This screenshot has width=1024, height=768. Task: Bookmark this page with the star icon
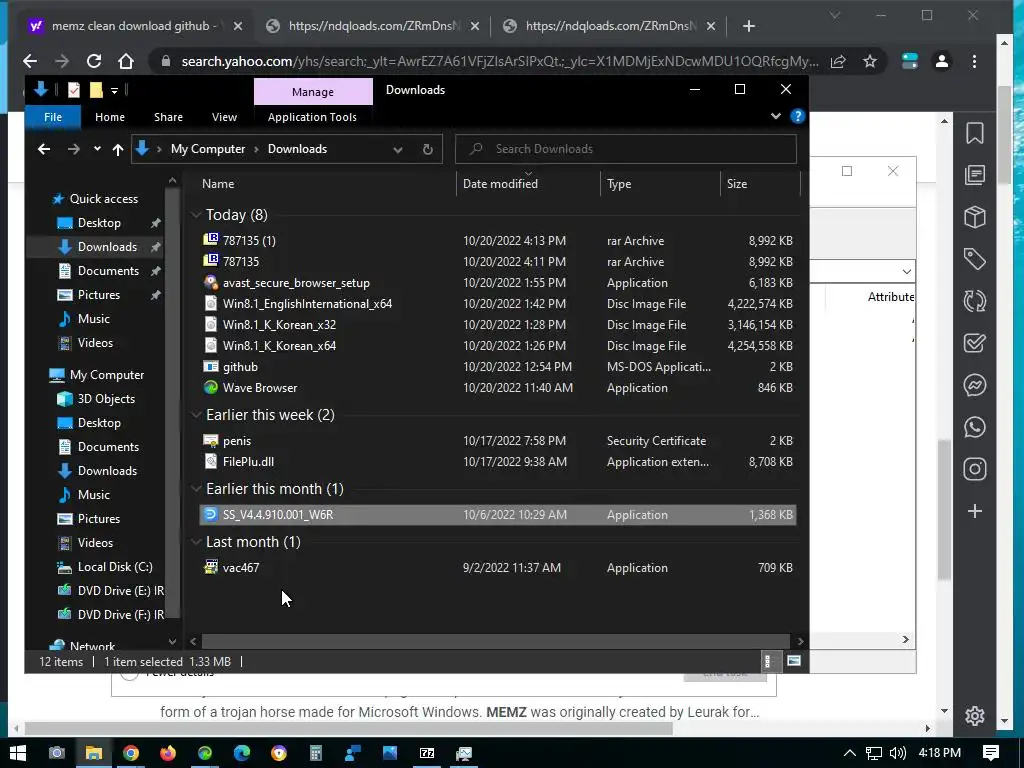pyautogui.click(x=869, y=61)
